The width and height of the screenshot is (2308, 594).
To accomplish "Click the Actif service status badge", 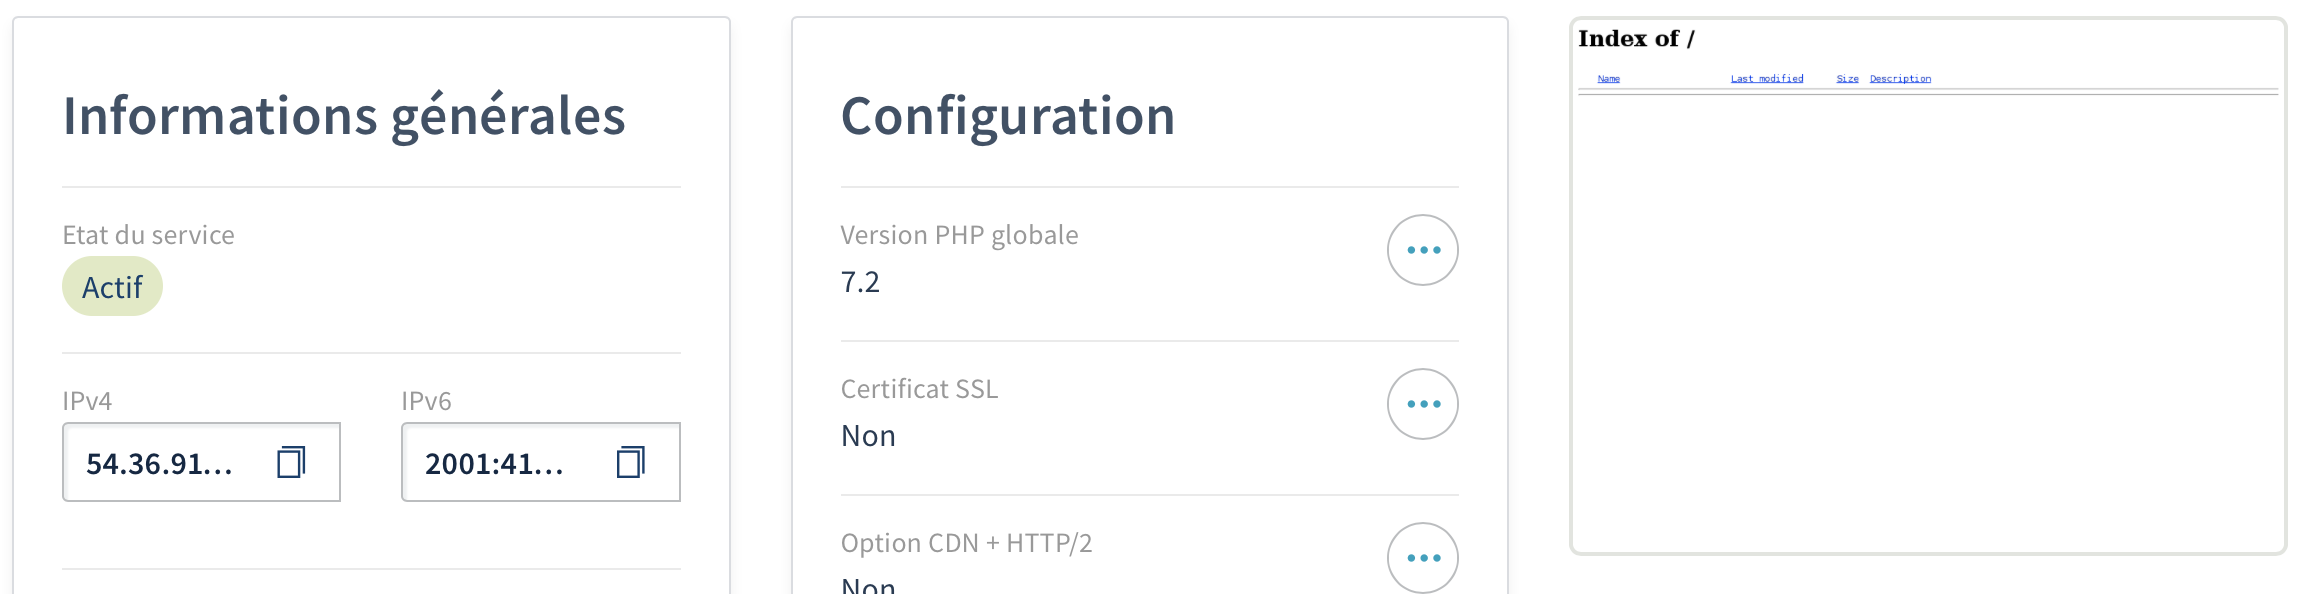I will click(112, 287).
